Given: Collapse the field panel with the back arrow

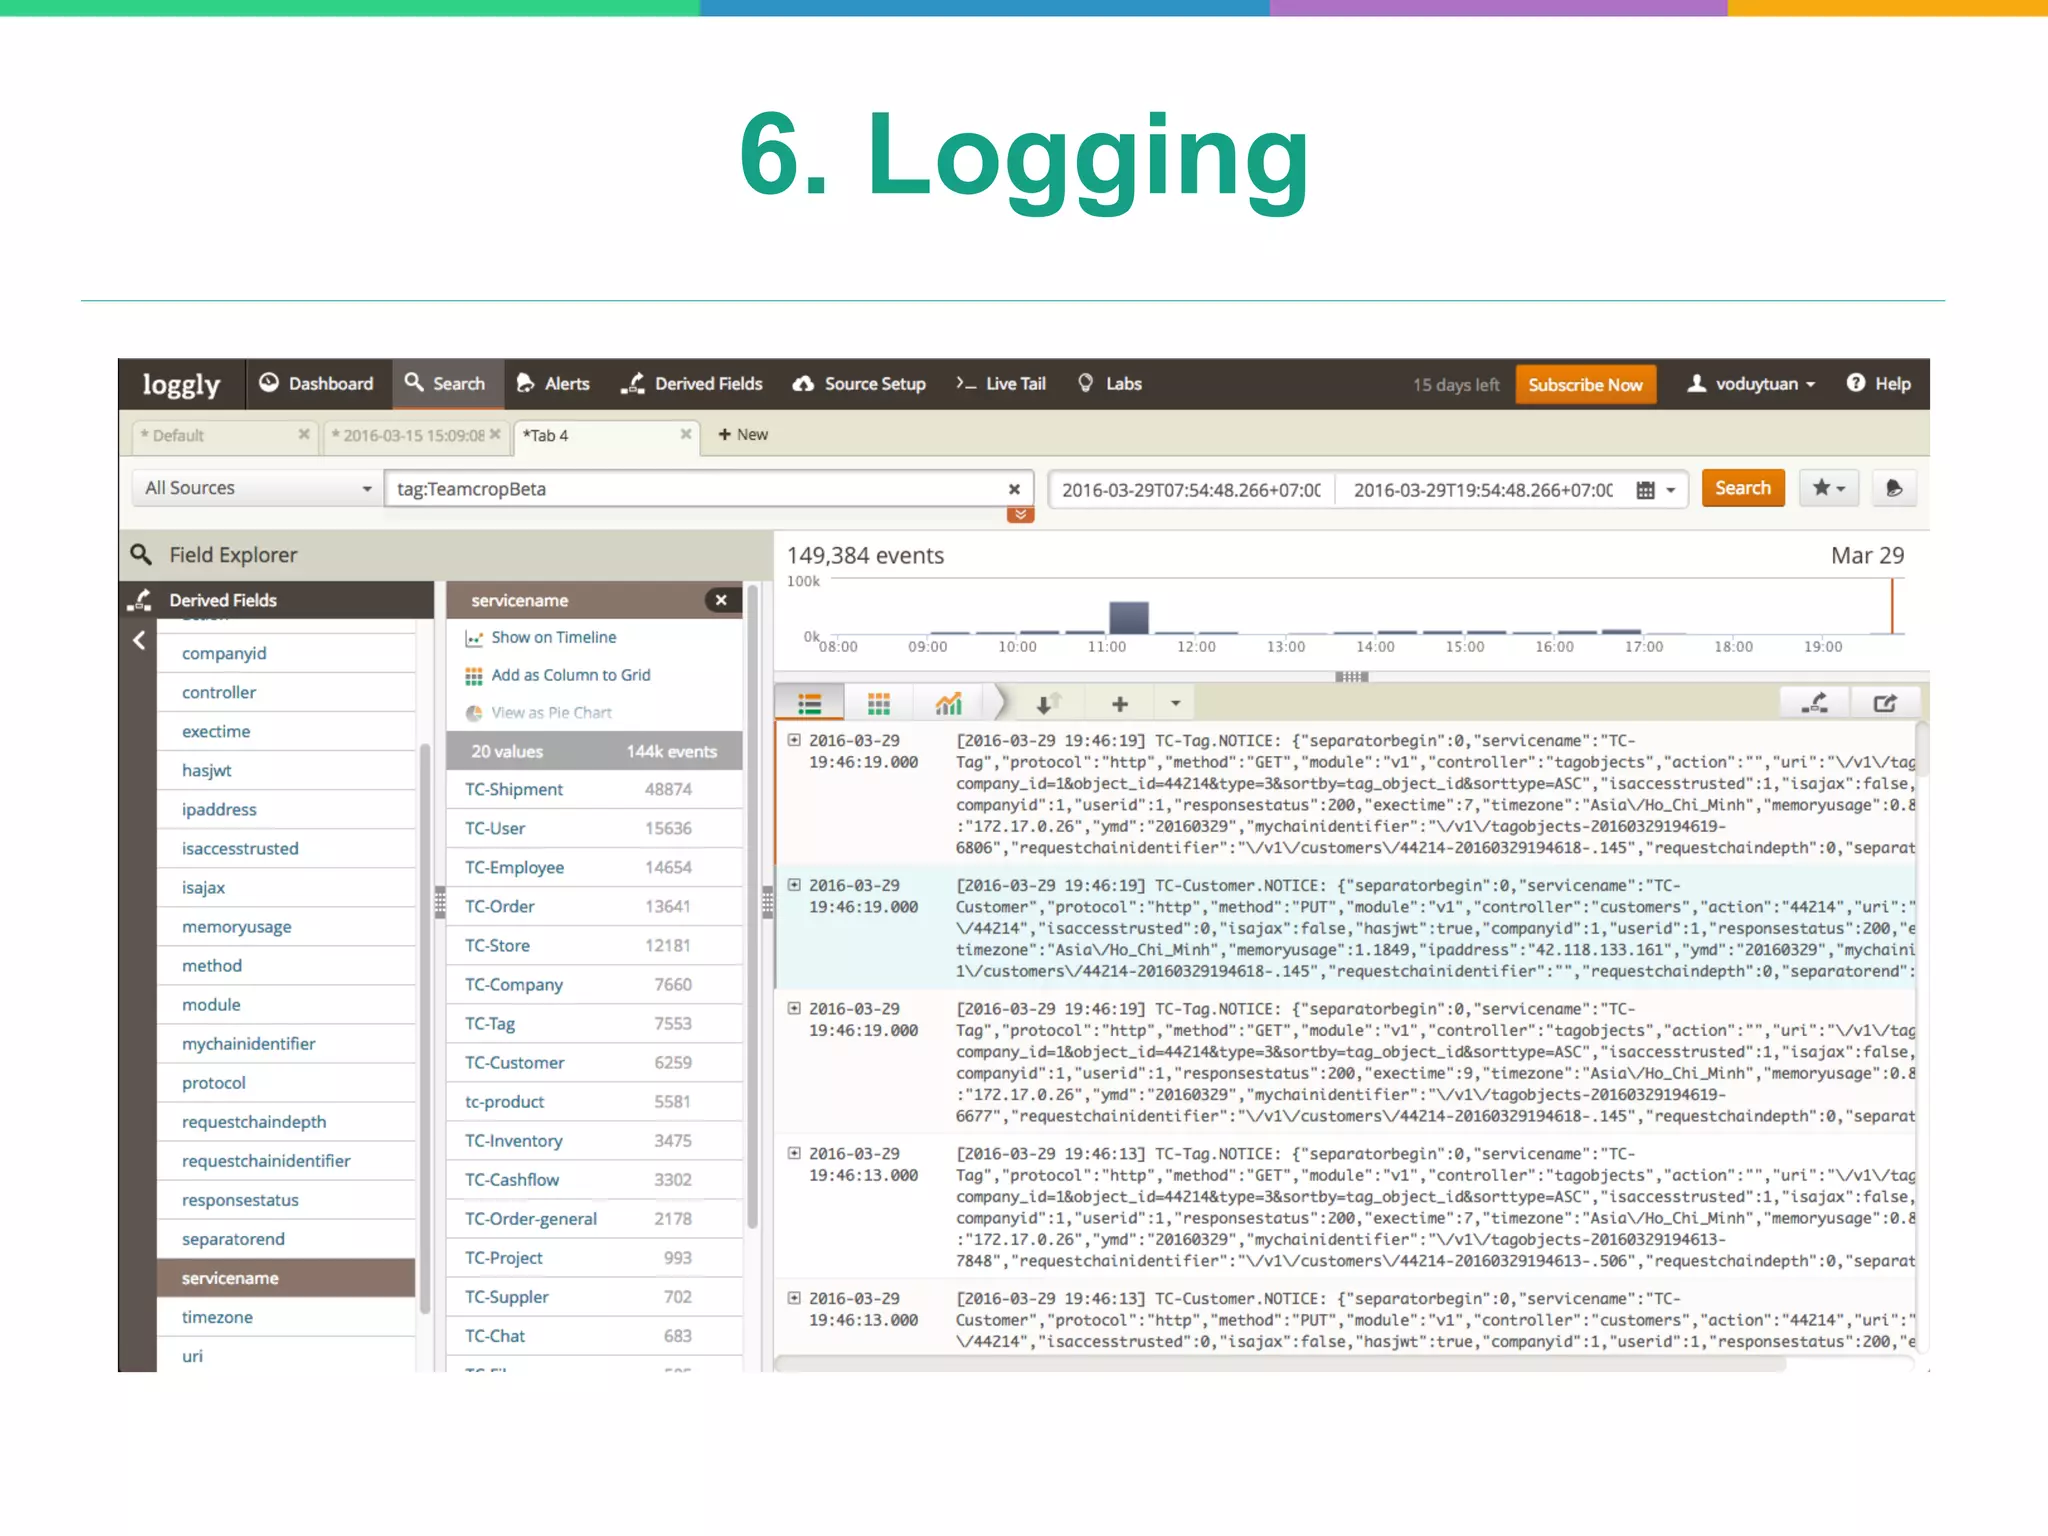Looking at the screenshot, I should click(139, 641).
